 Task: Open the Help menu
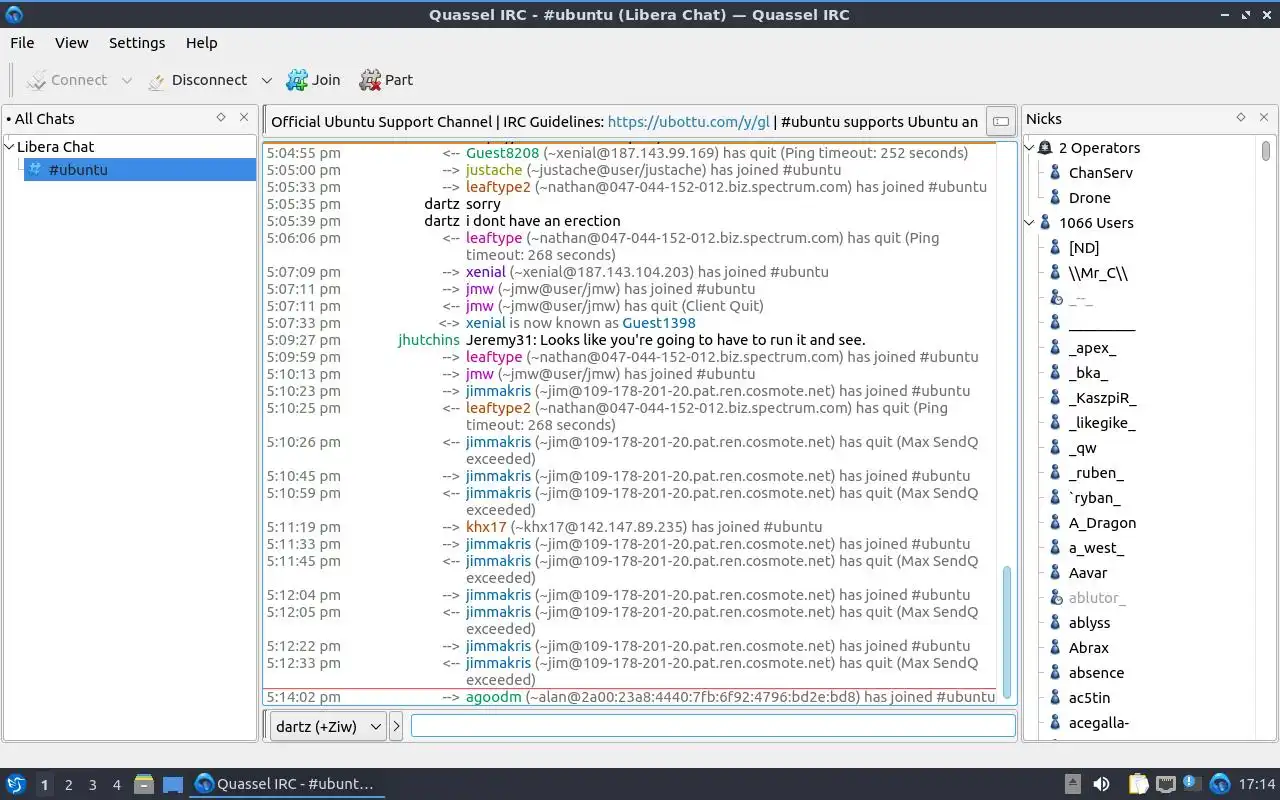201,43
